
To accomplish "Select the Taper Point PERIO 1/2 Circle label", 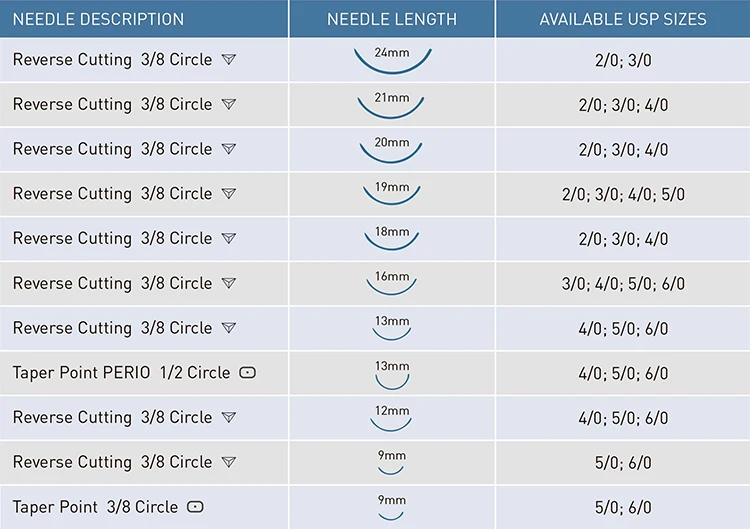I will click(x=121, y=373).
